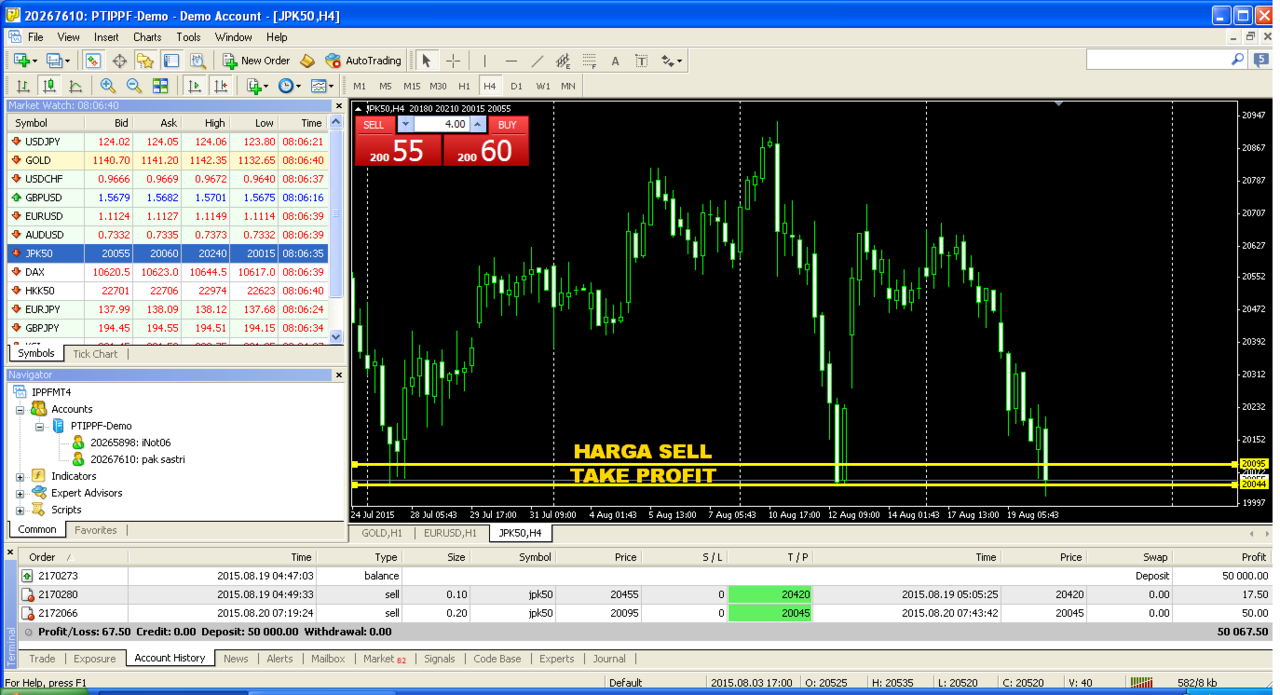Select the Draw Trendline tool

click(537, 61)
